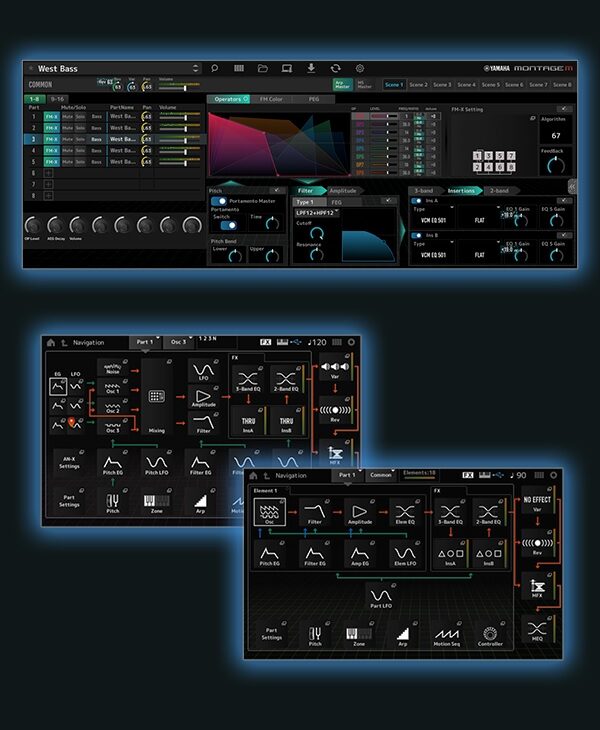The height and width of the screenshot is (730, 600).
Task: Click the Arp Master button
Action: (x=343, y=85)
